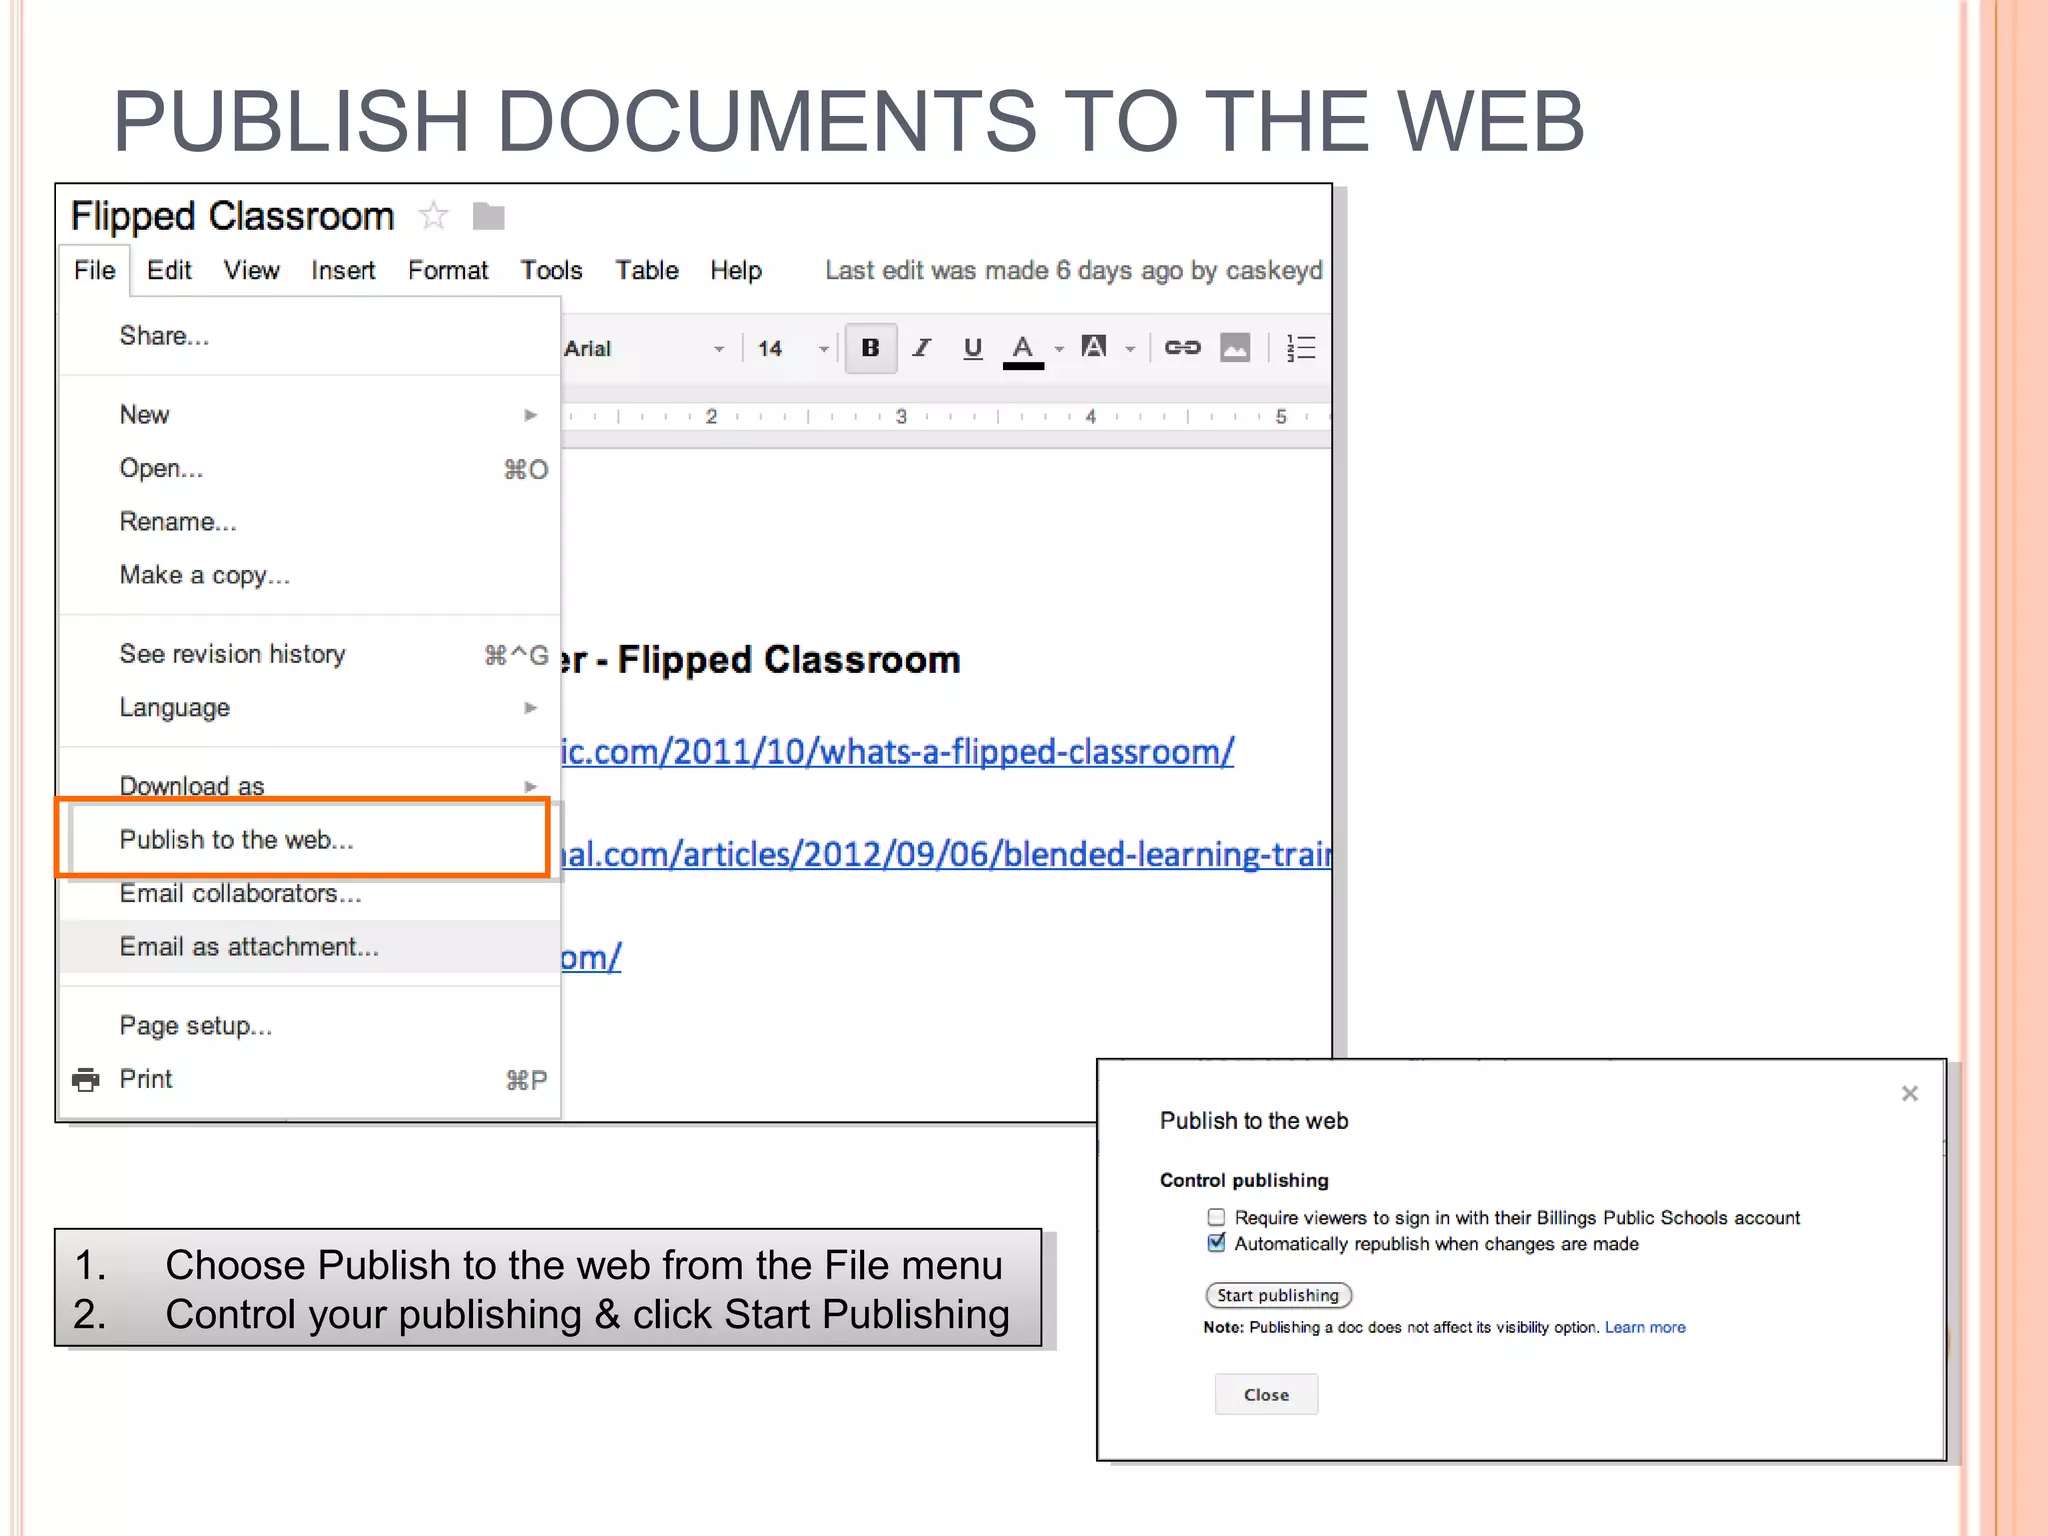Image resolution: width=2048 pixels, height=1536 pixels.
Task: Open the text color tool
Action: [x=1022, y=350]
